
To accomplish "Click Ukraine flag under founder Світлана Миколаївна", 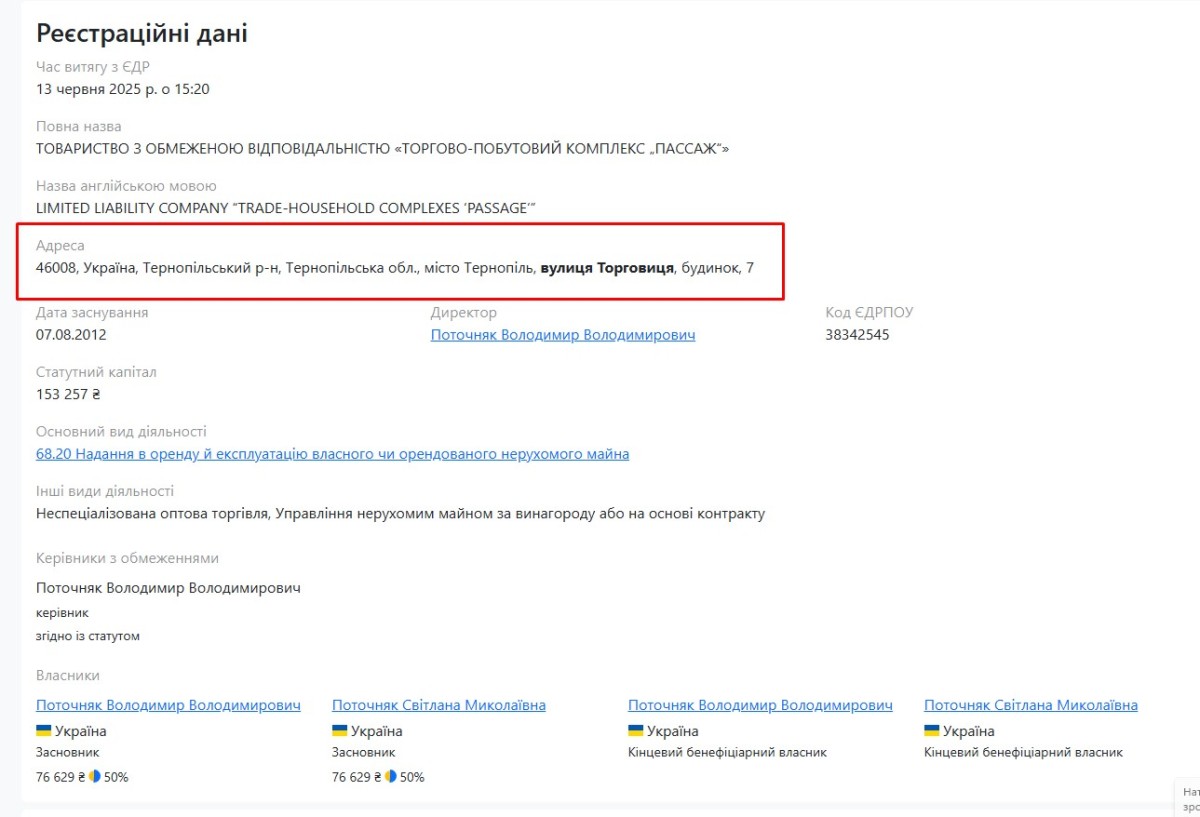I will pos(340,731).
